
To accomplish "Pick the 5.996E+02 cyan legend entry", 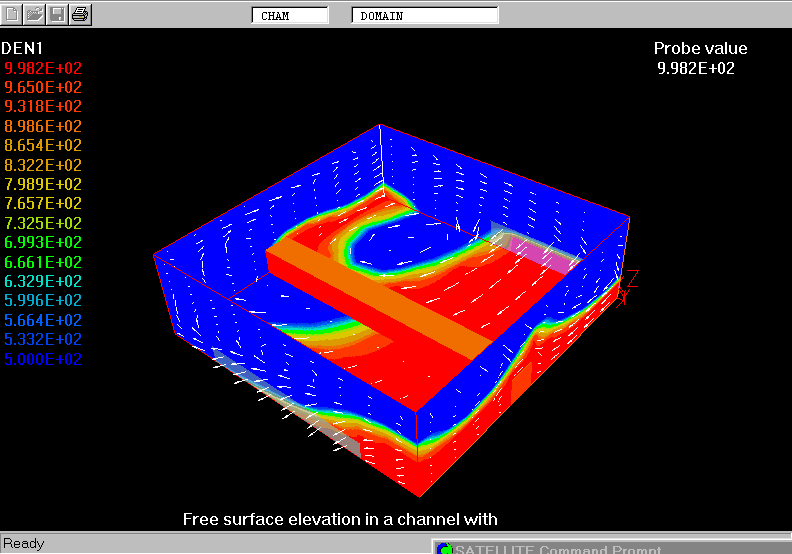I will tap(43, 301).
